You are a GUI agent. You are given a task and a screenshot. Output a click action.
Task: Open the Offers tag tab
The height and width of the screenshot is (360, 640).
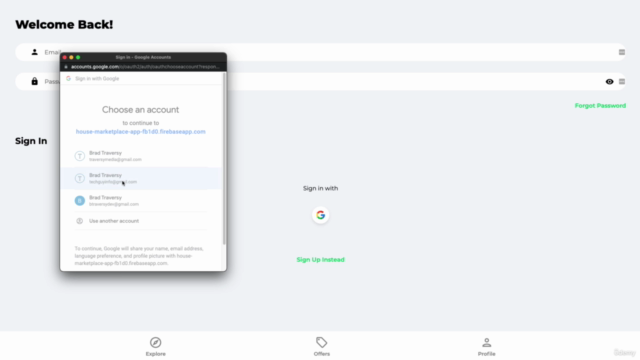point(322,347)
